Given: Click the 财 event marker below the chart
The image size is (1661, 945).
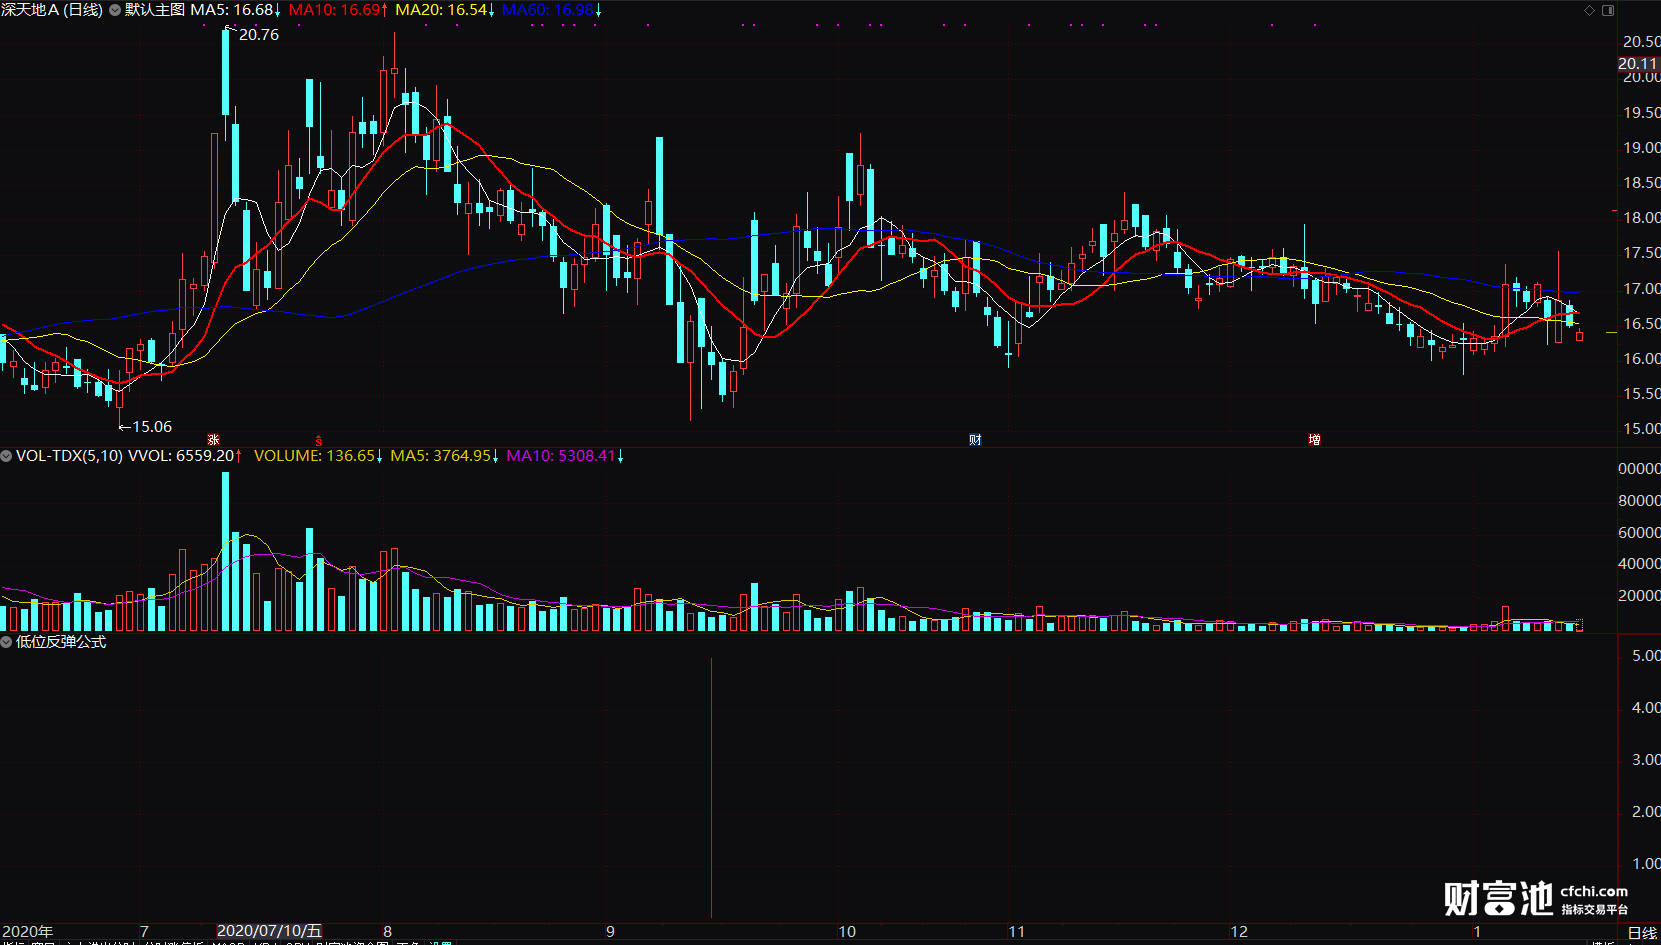Looking at the screenshot, I should tap(975, 440).
